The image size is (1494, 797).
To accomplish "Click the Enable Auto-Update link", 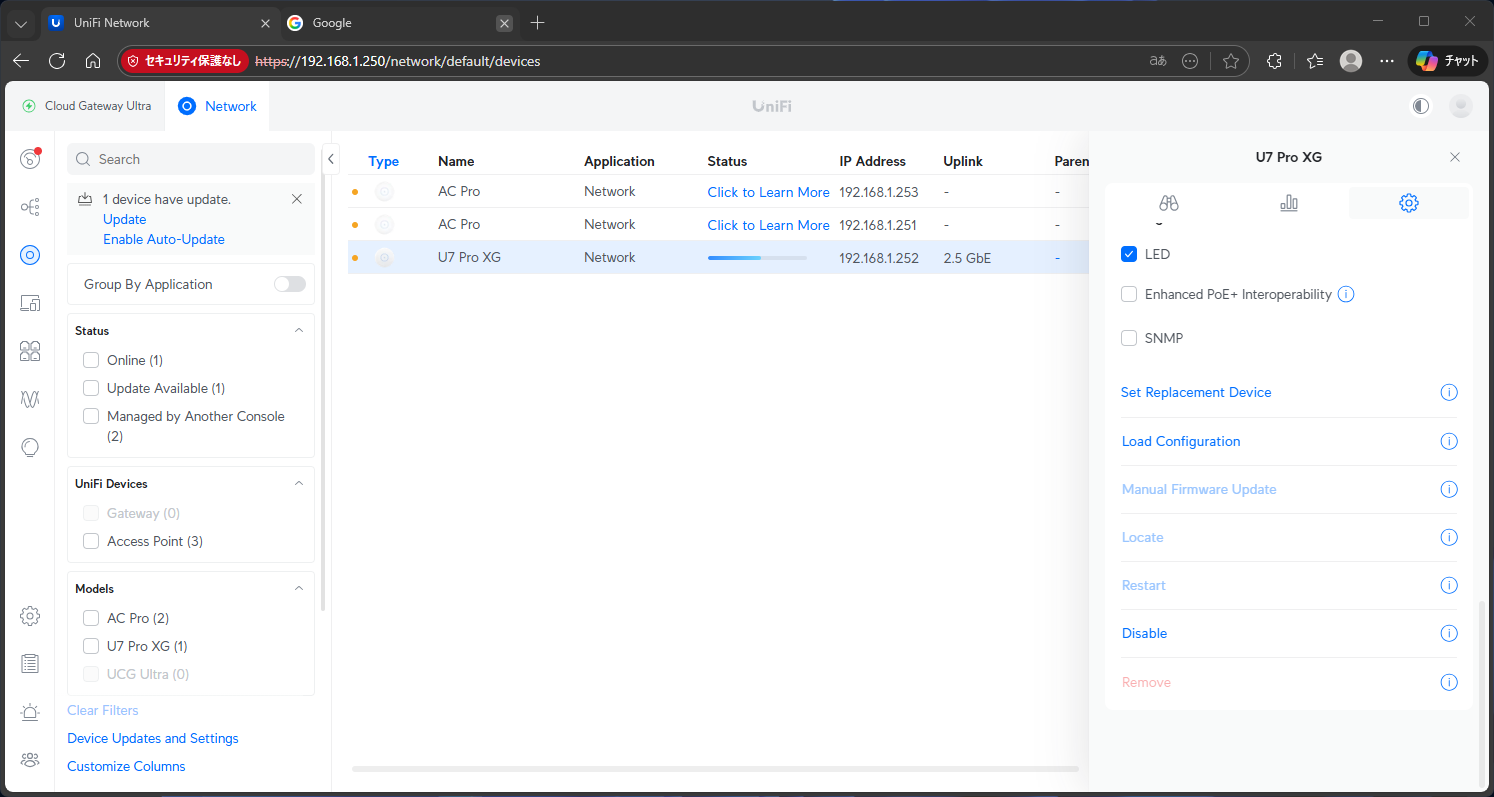I will (164, 239).
